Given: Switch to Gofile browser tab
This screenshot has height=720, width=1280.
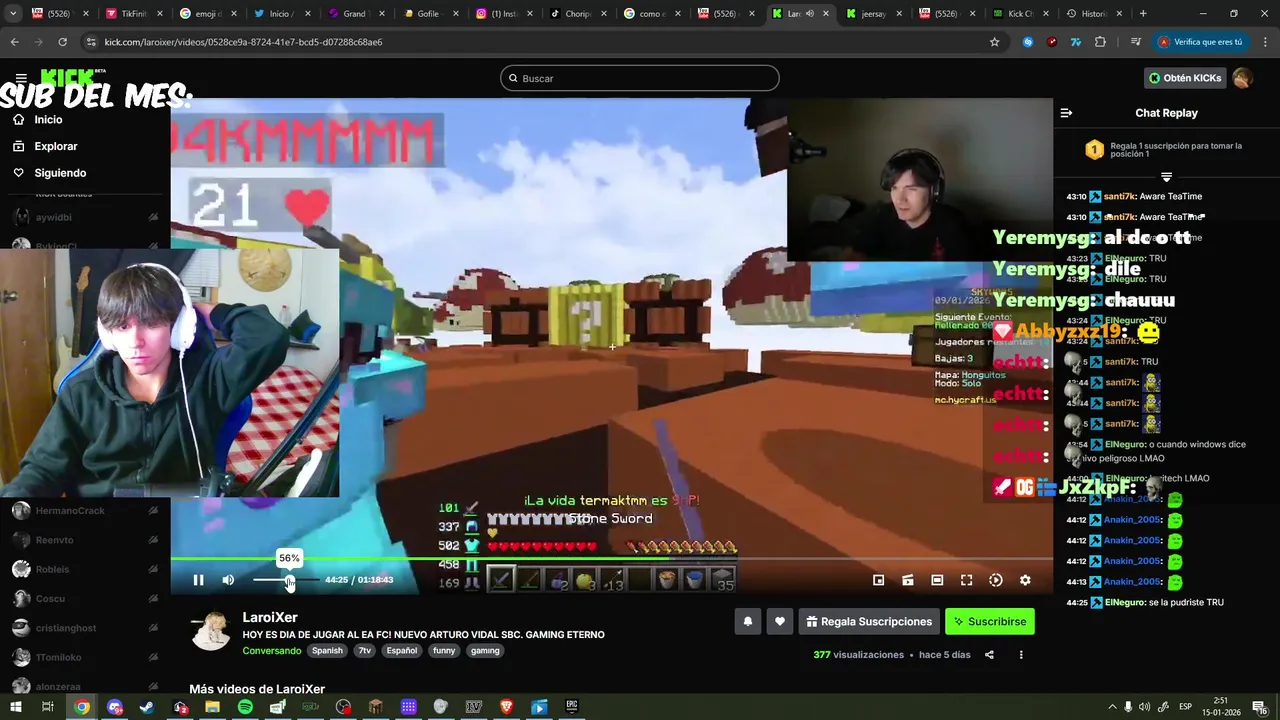Looking at the screenshot, I should tap(430, 14).
